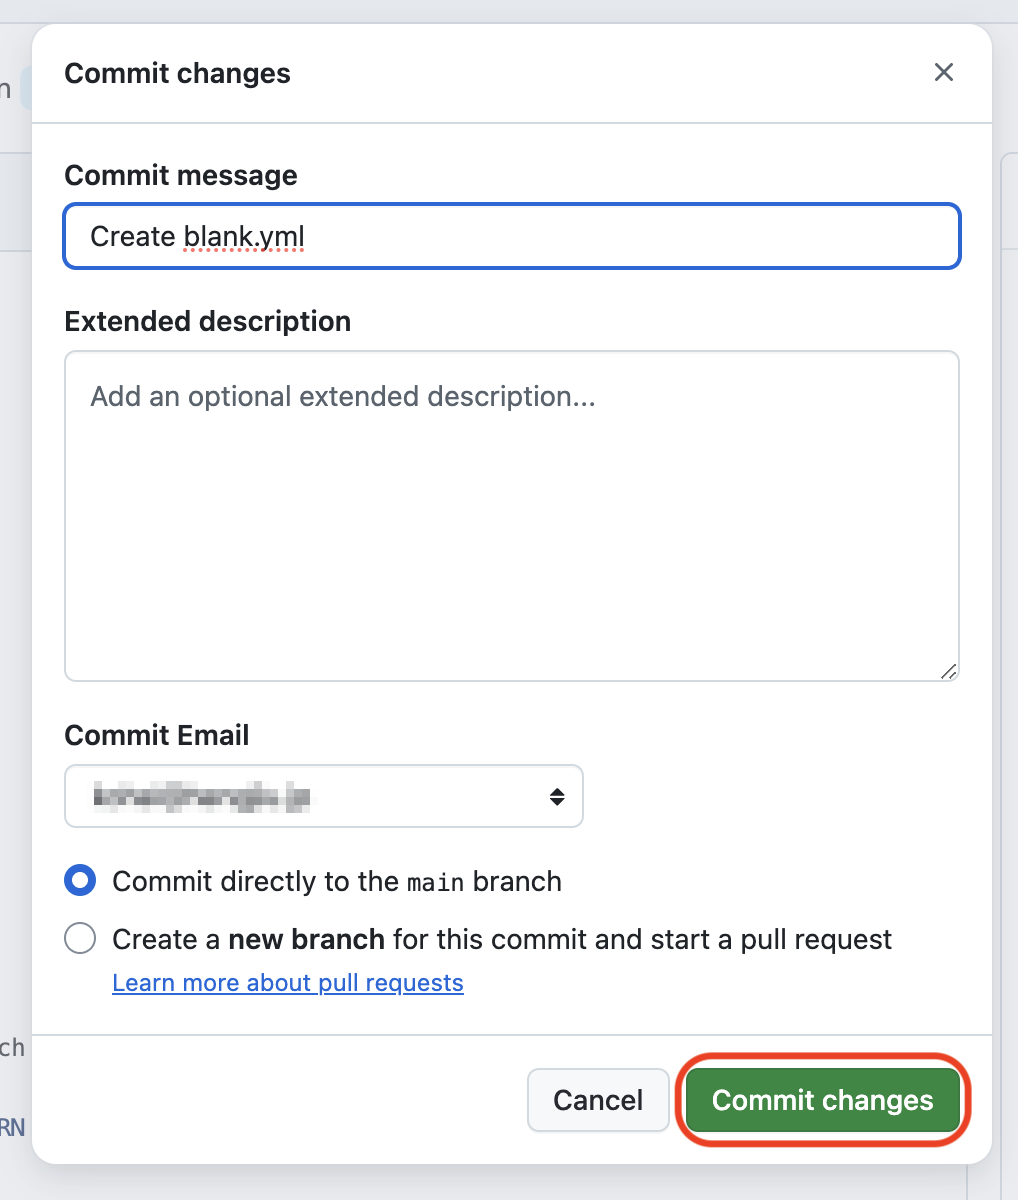
Task: Click the dimmed page area outside the dialog
Action: pyautogui.click(x=12, y=600)
